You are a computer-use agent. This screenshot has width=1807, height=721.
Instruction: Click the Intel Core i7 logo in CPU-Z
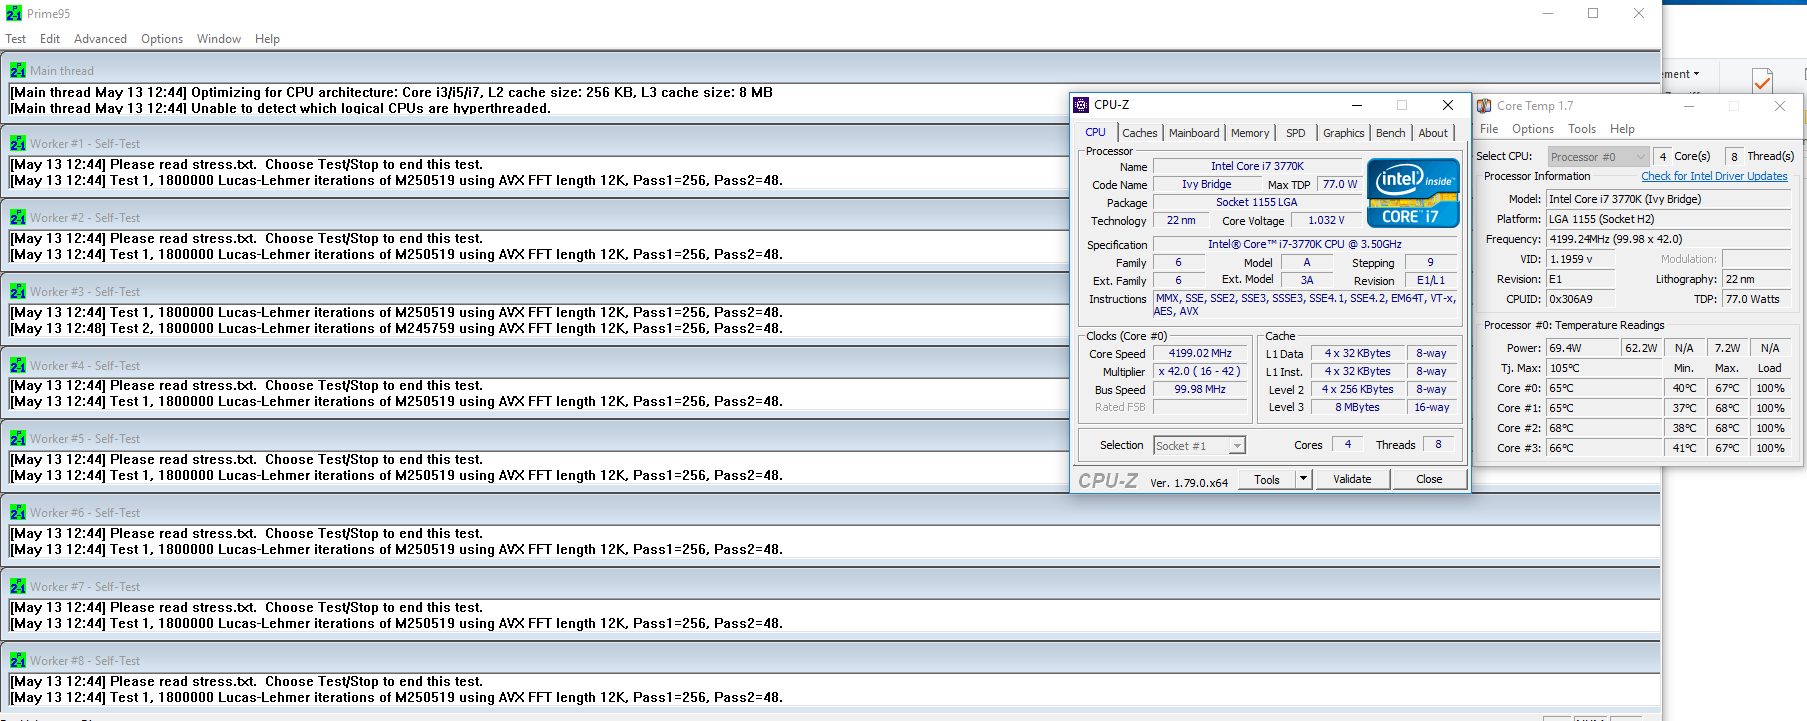tap(1413, 192)
